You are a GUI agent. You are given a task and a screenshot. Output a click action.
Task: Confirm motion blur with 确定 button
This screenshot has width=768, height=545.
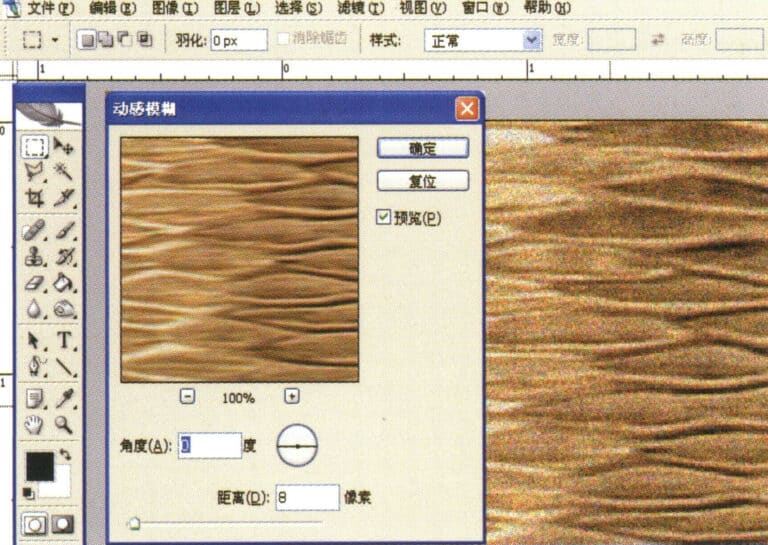pos(423,148)
